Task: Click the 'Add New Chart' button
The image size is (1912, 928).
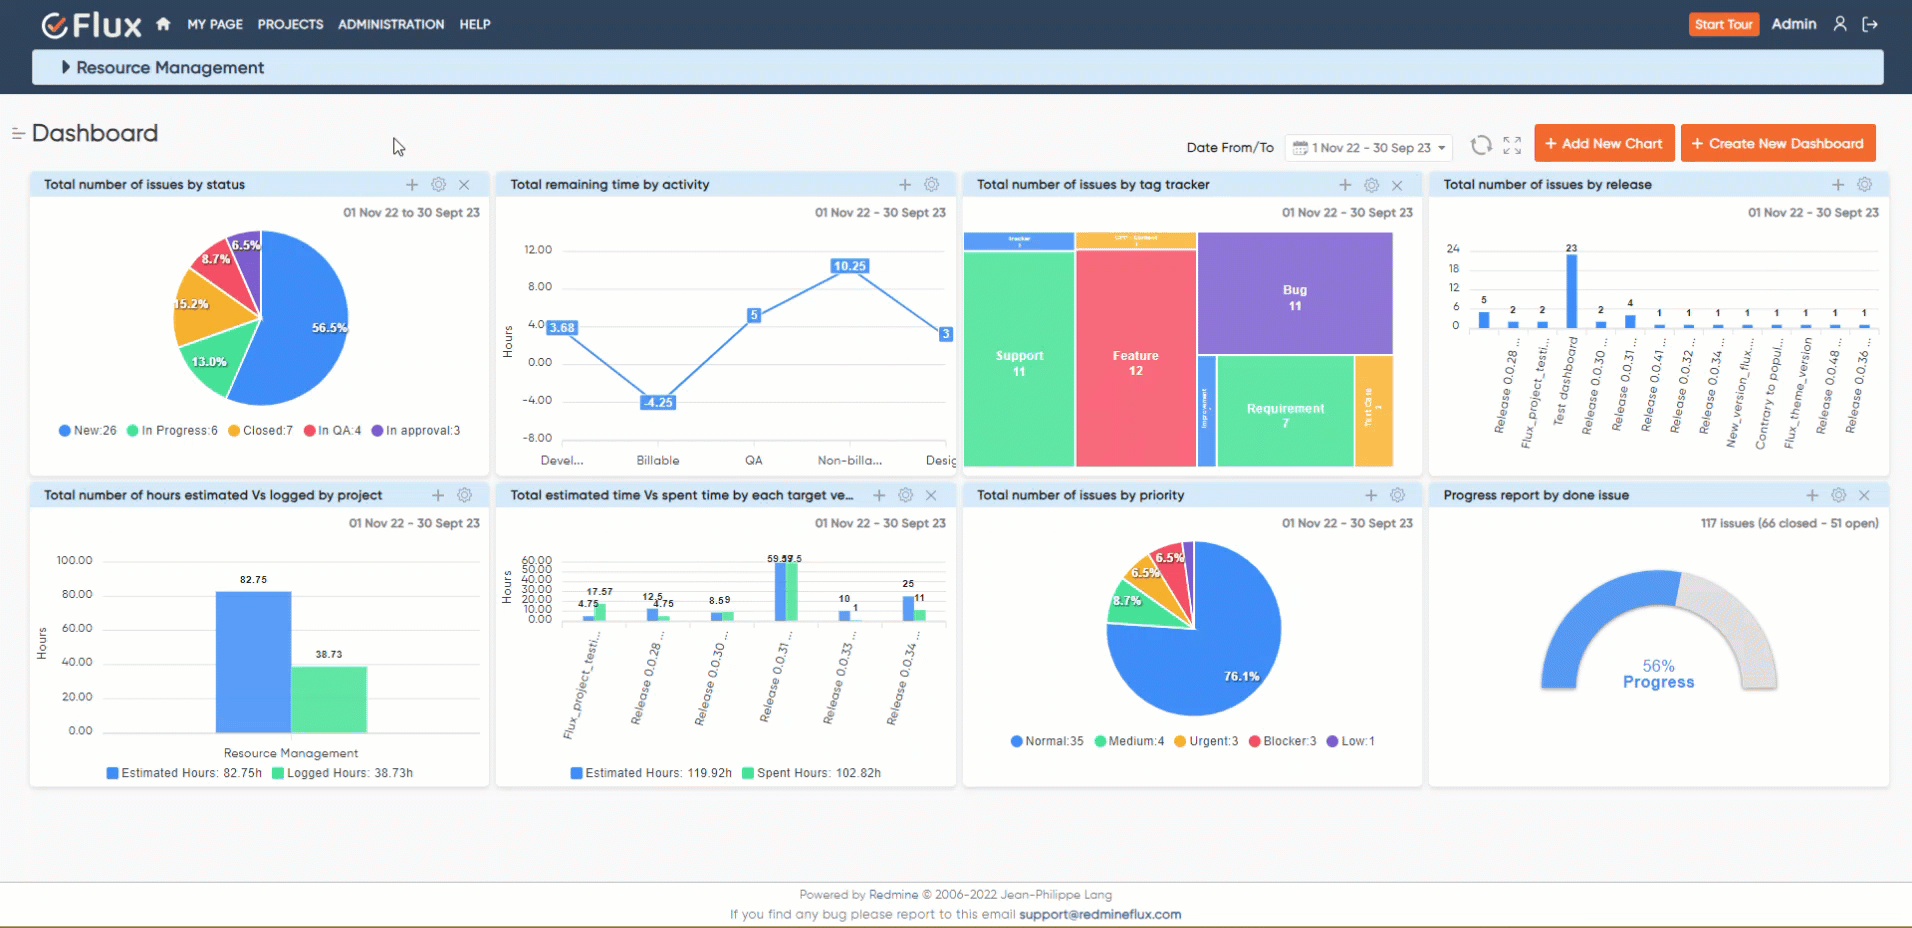Action: [x=1604, y=143]
